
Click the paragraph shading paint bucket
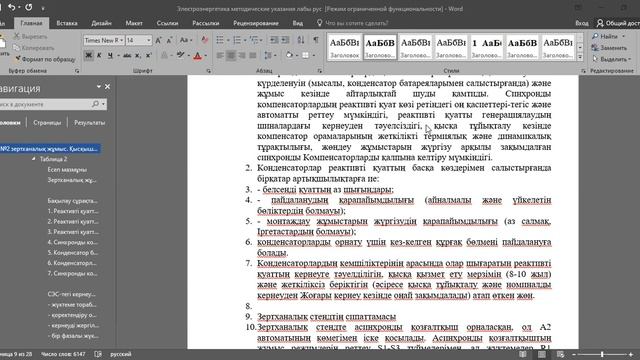[x=289, y=55]
